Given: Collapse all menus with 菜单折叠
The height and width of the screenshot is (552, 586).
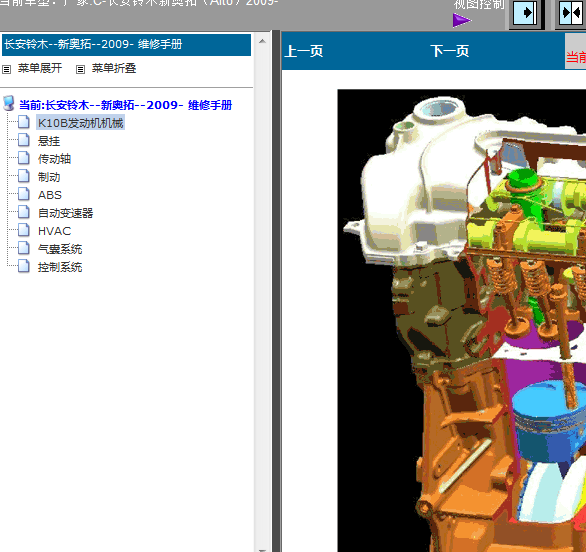Looking at the screenshot, I should point(114,68).
